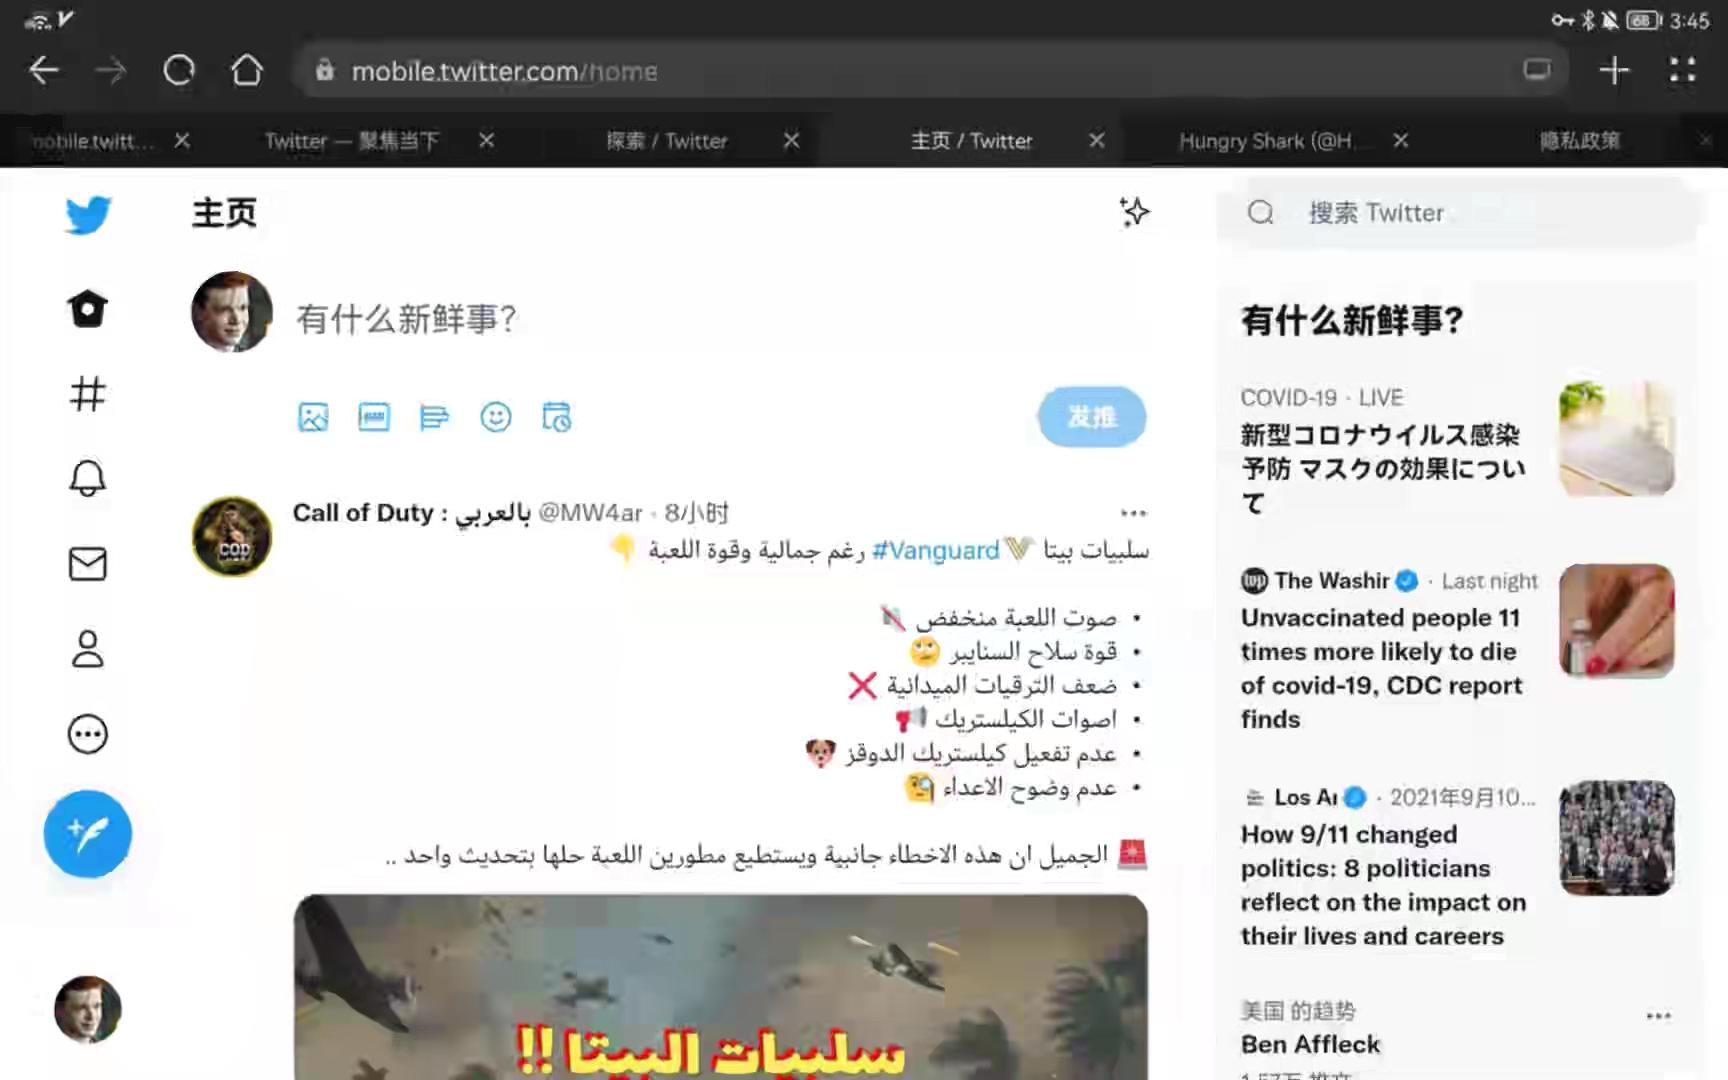The height and width of the screenshot is (1080, 1728).
Task: Toggle top tweets with the sparkle icon
Action: [1134, 212]
